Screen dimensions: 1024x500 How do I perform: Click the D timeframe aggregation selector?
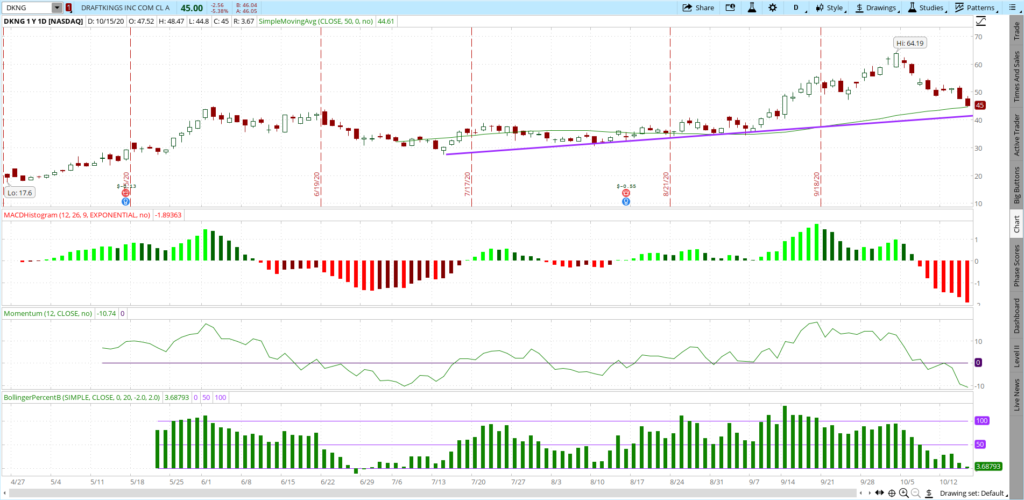tap(795, 7)
